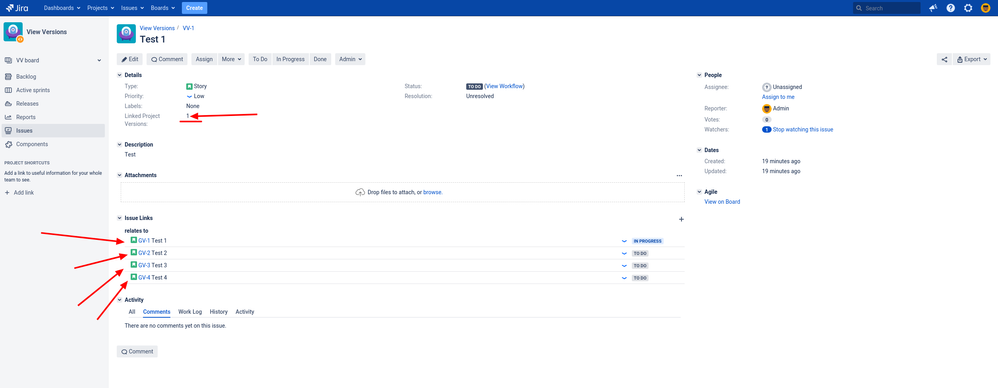Transition issue to In Progress
Viewport: 998px width, 388px height.
[x=290, y=59]
